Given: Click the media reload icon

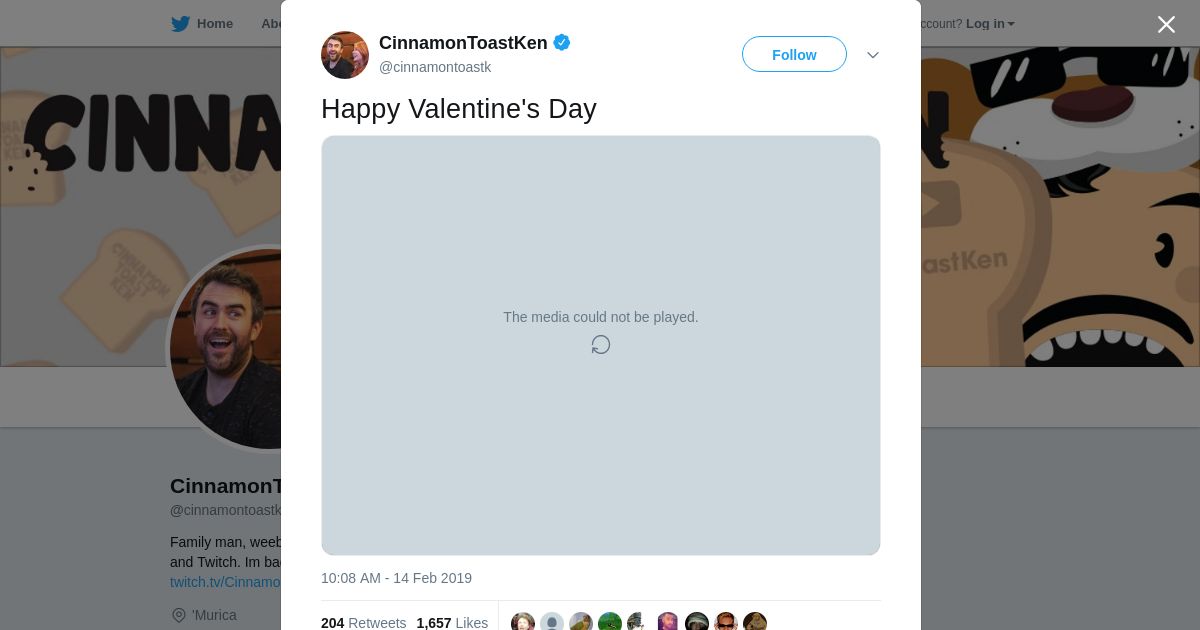Looking at the screenshot, I should tap(601, 345).
